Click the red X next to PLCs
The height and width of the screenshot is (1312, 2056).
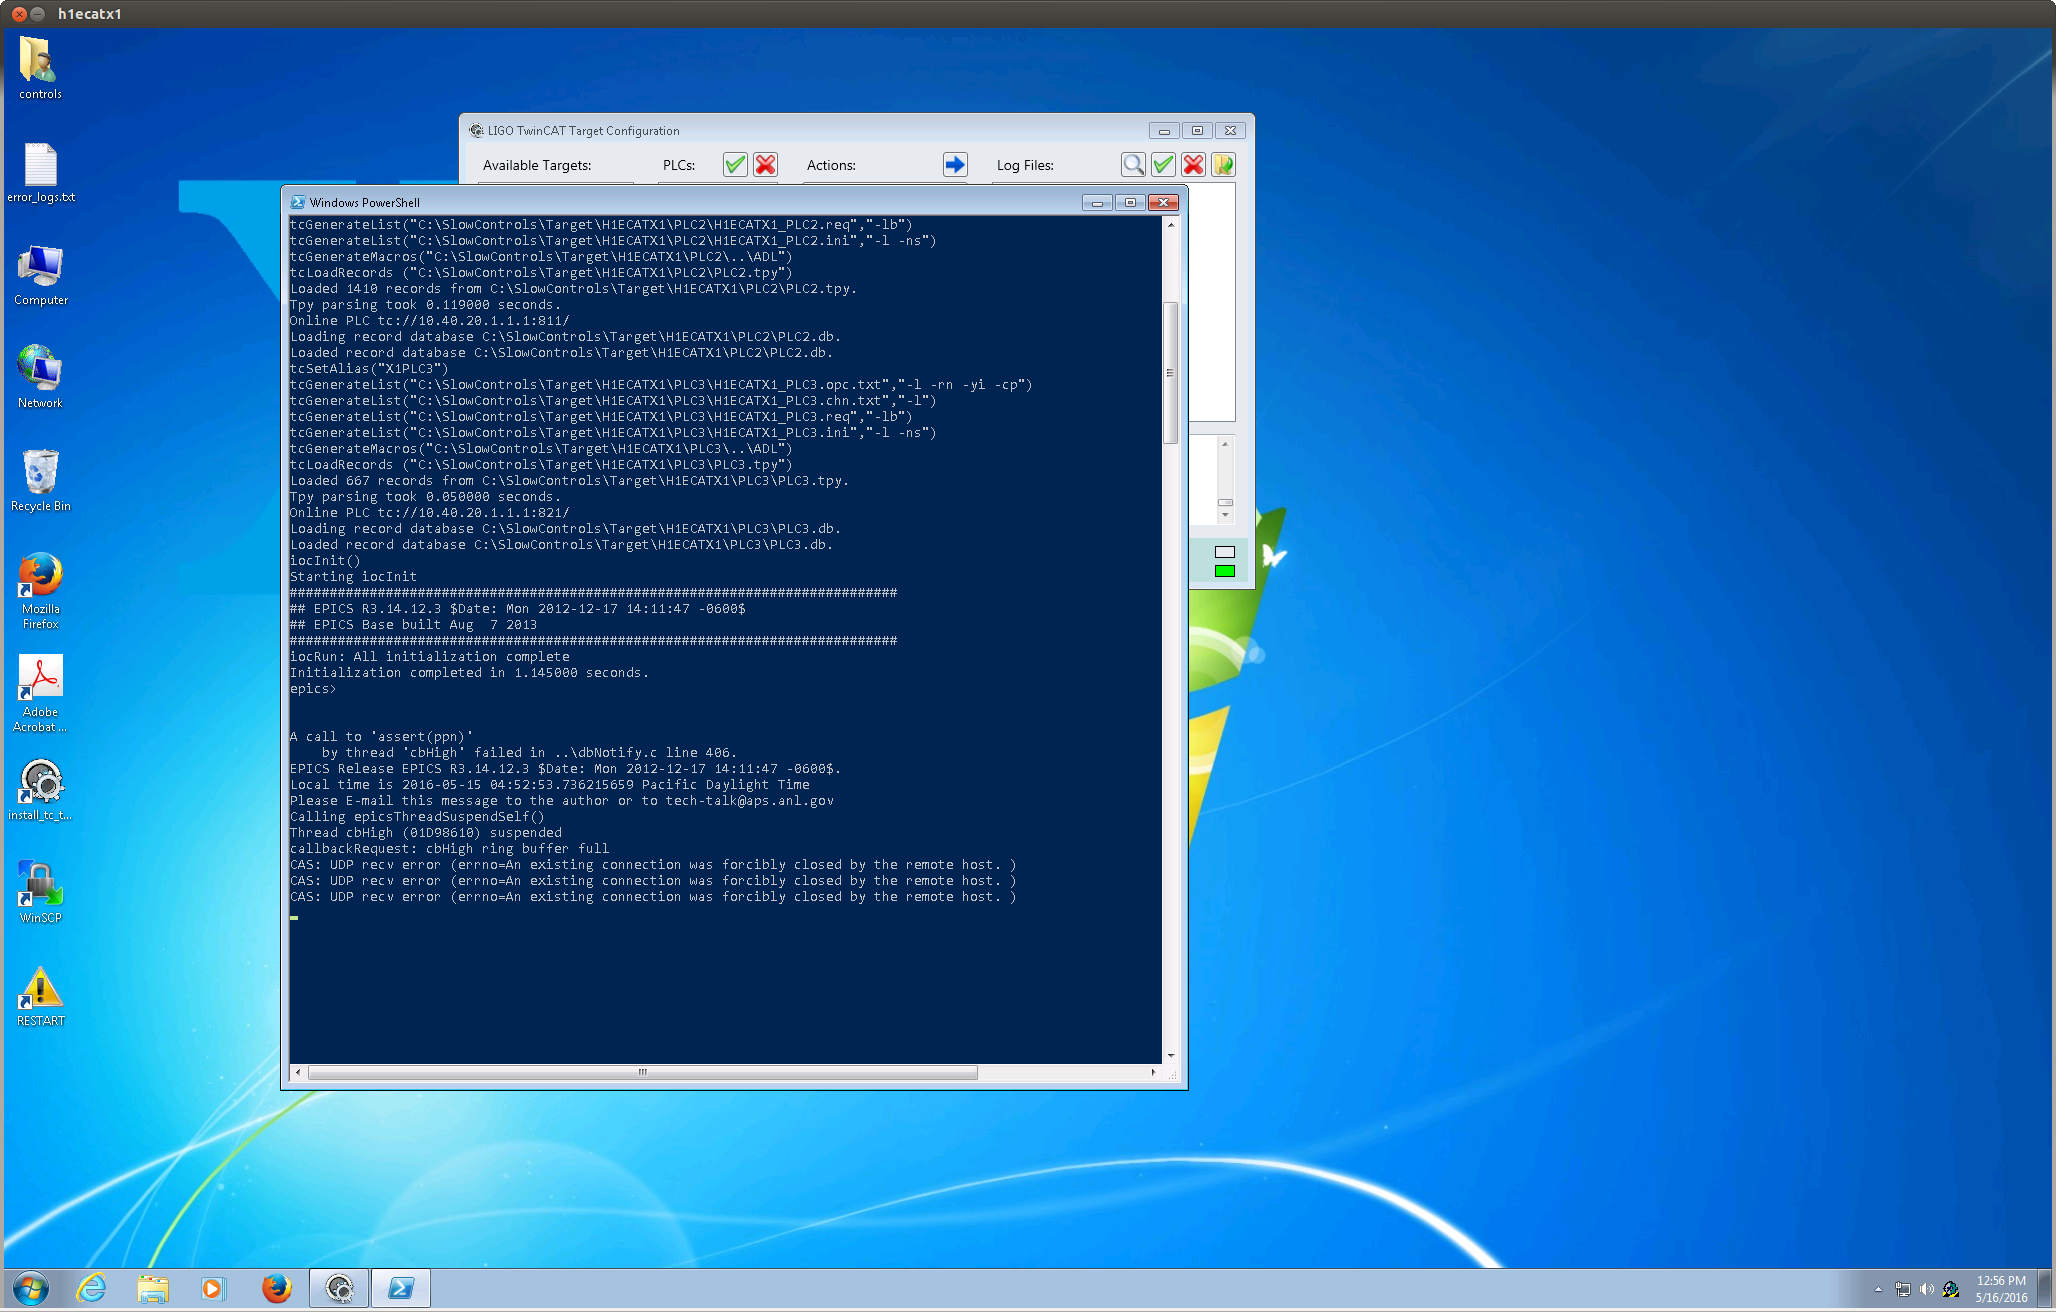(766, 165)
